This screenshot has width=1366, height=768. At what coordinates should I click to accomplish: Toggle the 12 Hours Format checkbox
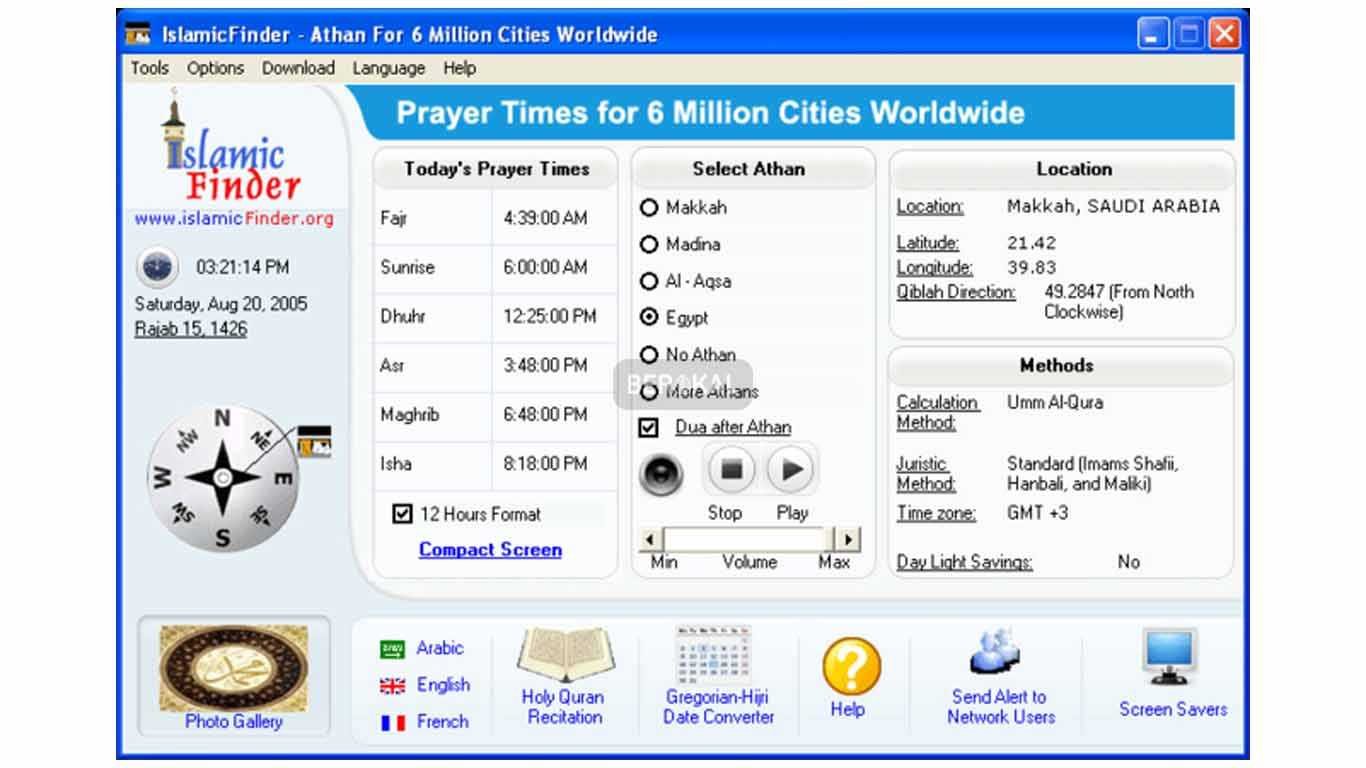click(402, 514)
